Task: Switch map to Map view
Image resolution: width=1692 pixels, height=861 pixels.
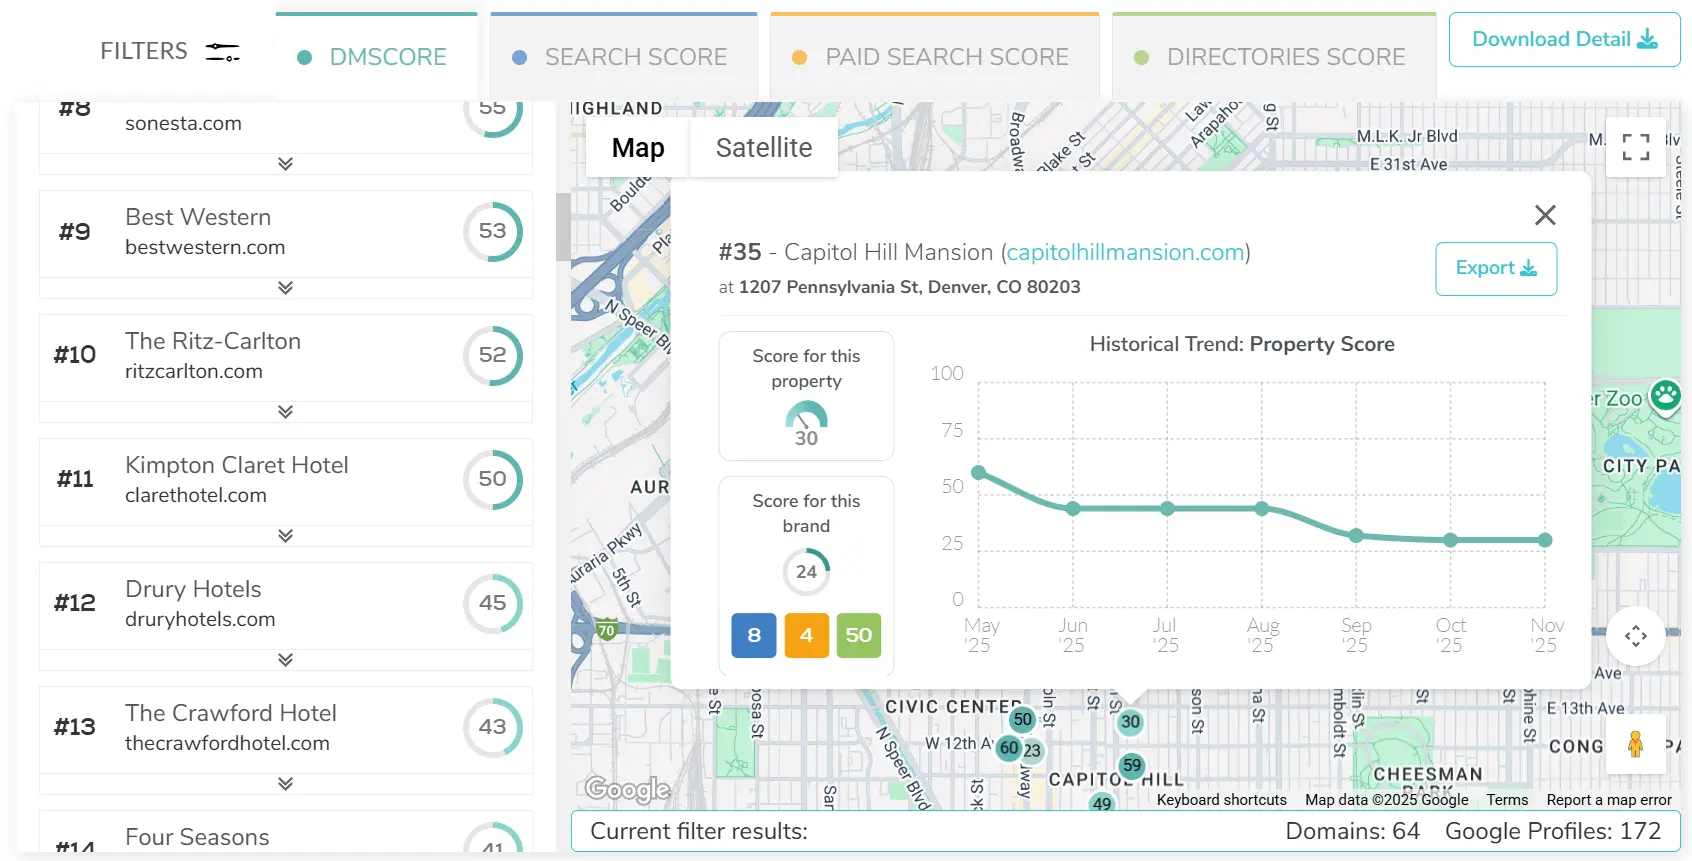Action: click(x=637, y=148)
